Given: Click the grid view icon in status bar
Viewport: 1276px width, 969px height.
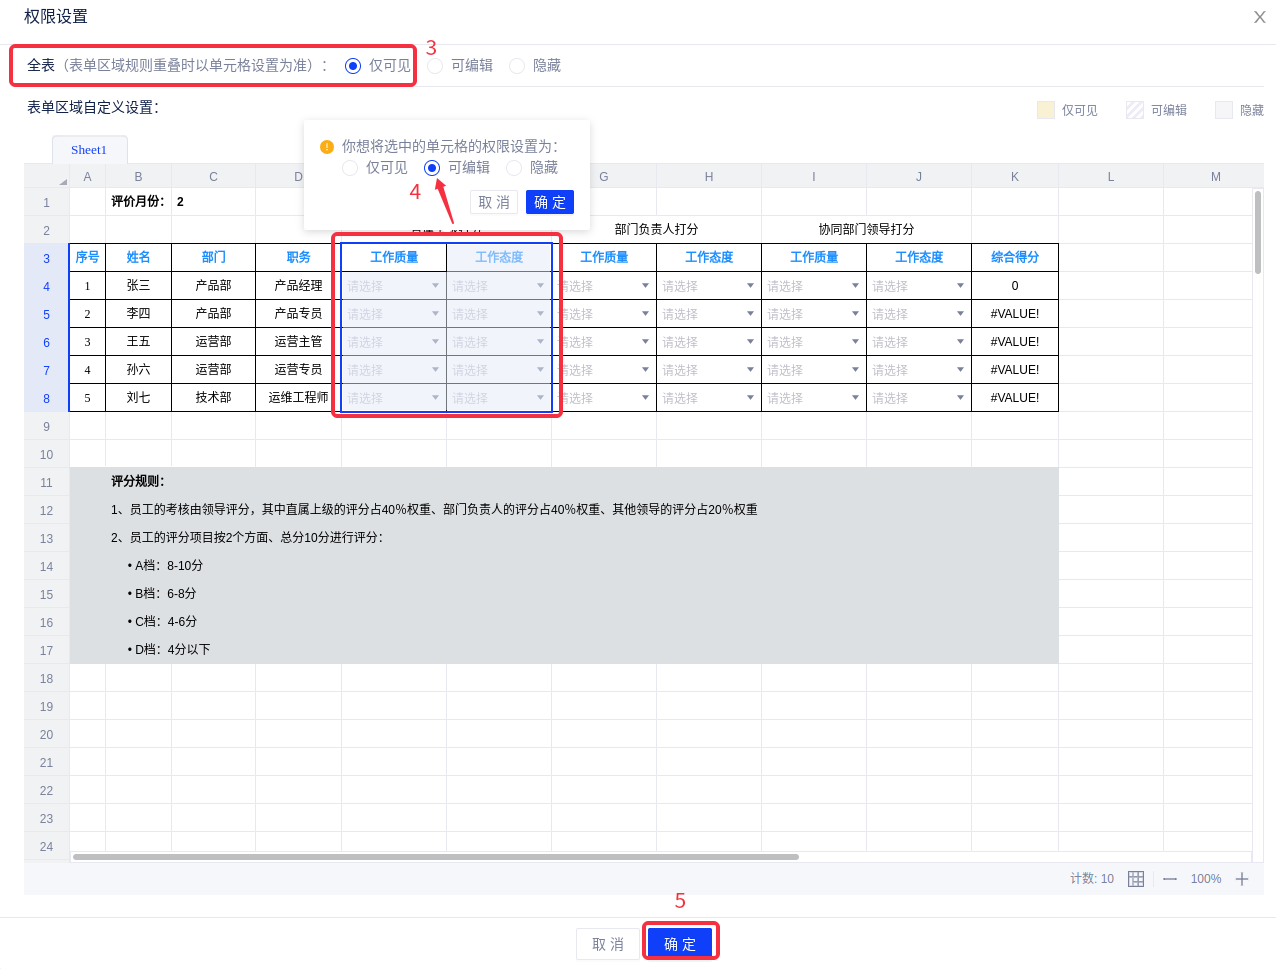Looking at the screenshot, I should pos(1136,879).
